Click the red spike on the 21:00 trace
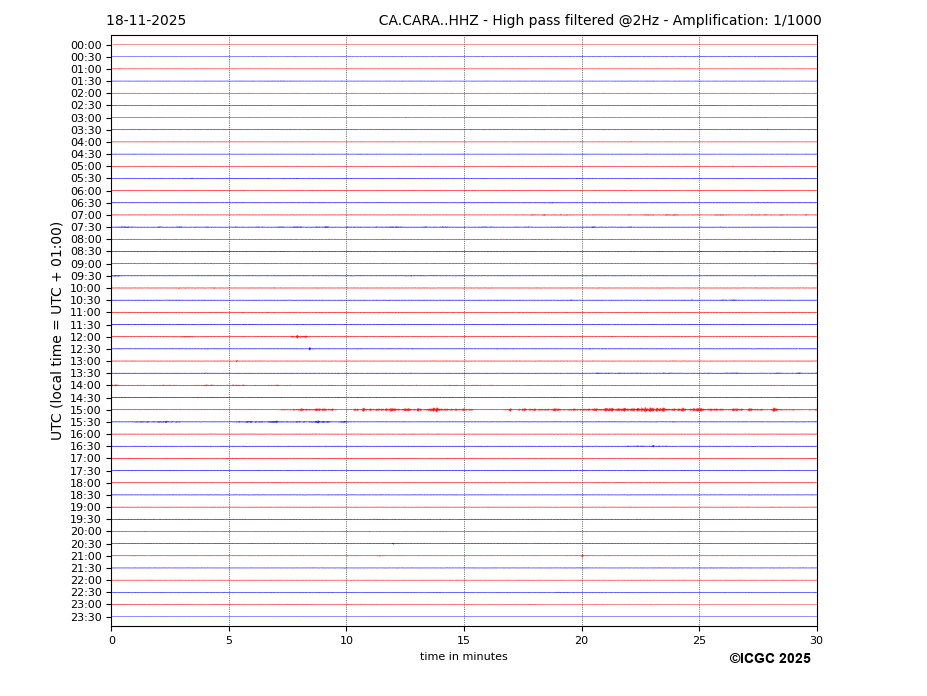This screenshot has height=696, width=927. click(582, 556)
